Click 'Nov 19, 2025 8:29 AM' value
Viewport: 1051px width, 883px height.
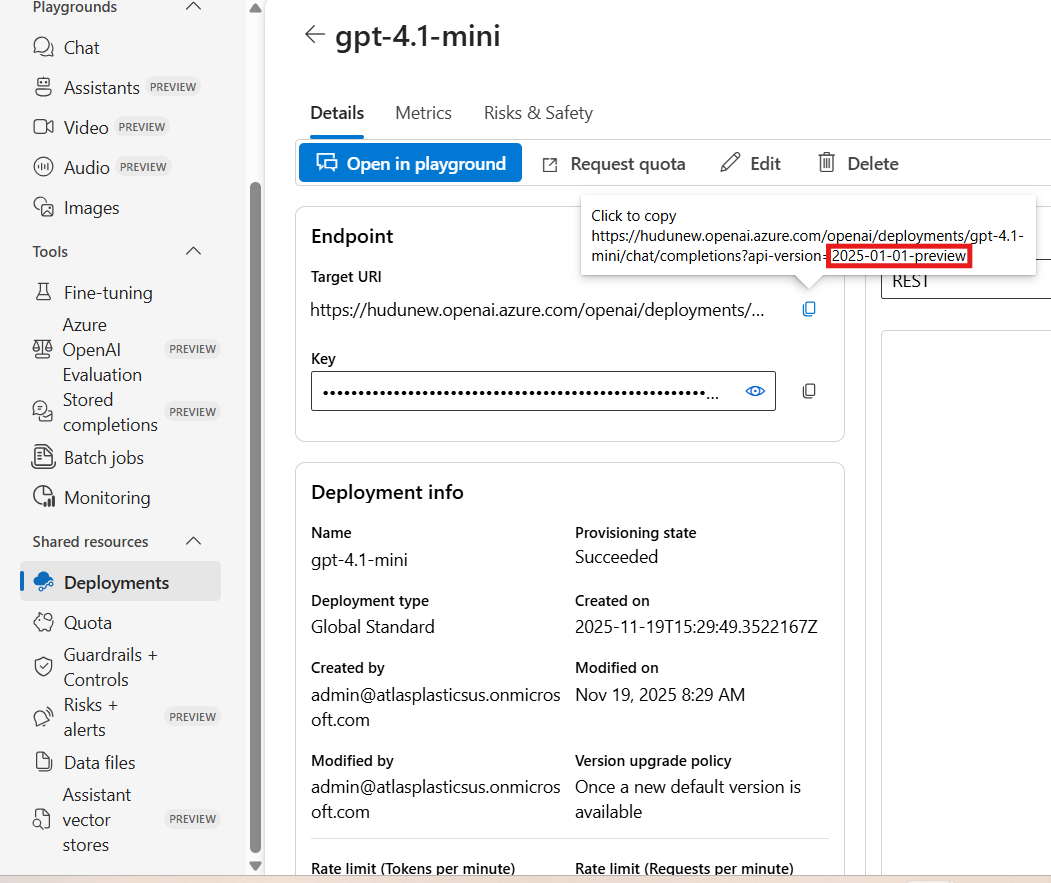660,694
